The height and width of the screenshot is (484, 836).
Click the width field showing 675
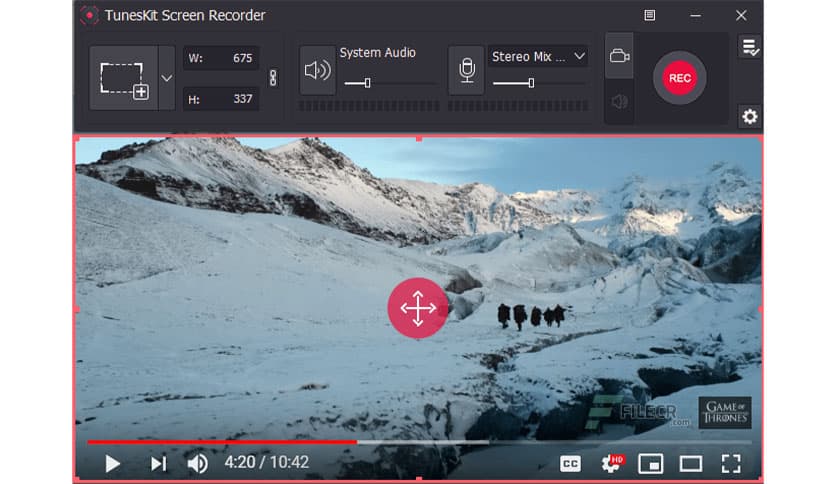221,58
